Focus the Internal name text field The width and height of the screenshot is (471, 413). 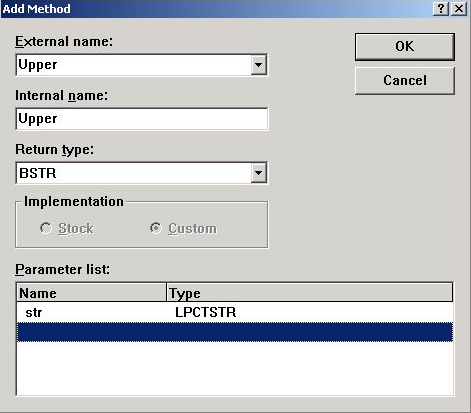(x=142, y=119)
